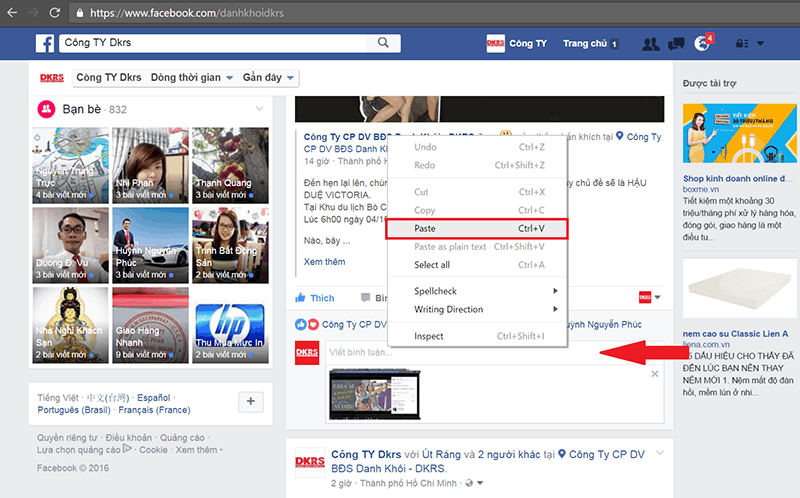
Task: Expand the Spellcheck submenu
Action: pyautogui.click(x=477, y=291)
